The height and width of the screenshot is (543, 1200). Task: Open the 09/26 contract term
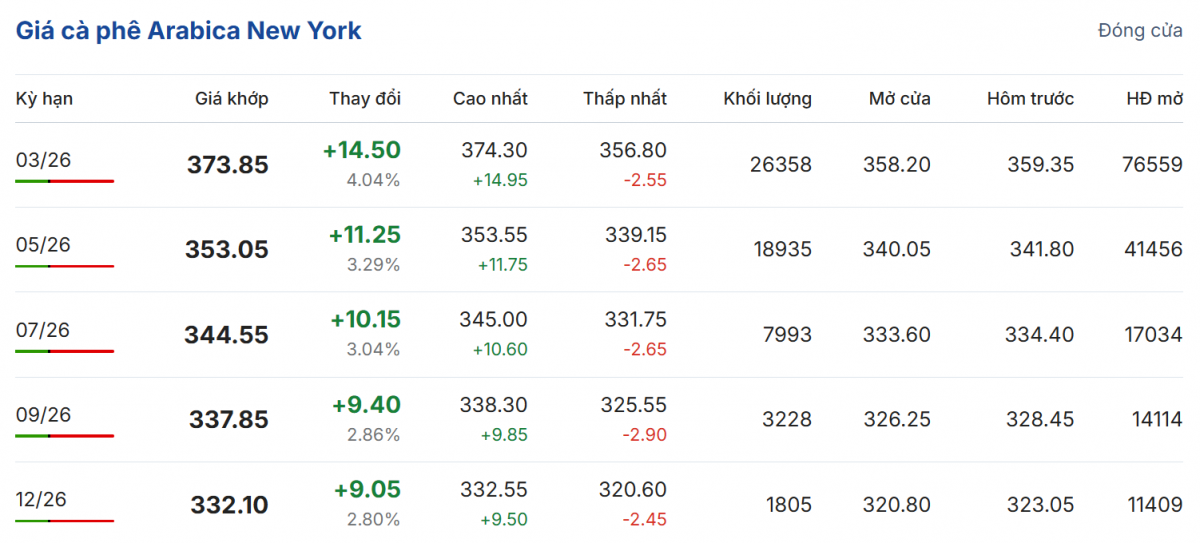(x=44, y=415)
